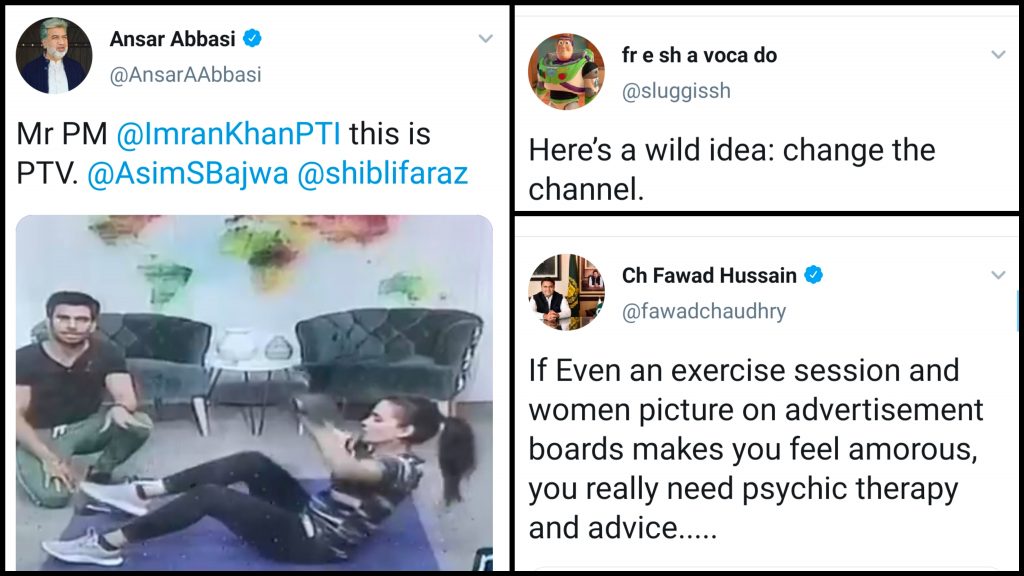Open the @ImranKhanPTI mention link
The width and height of the screenshot is (1024, 576).
[x=229, y=134]
